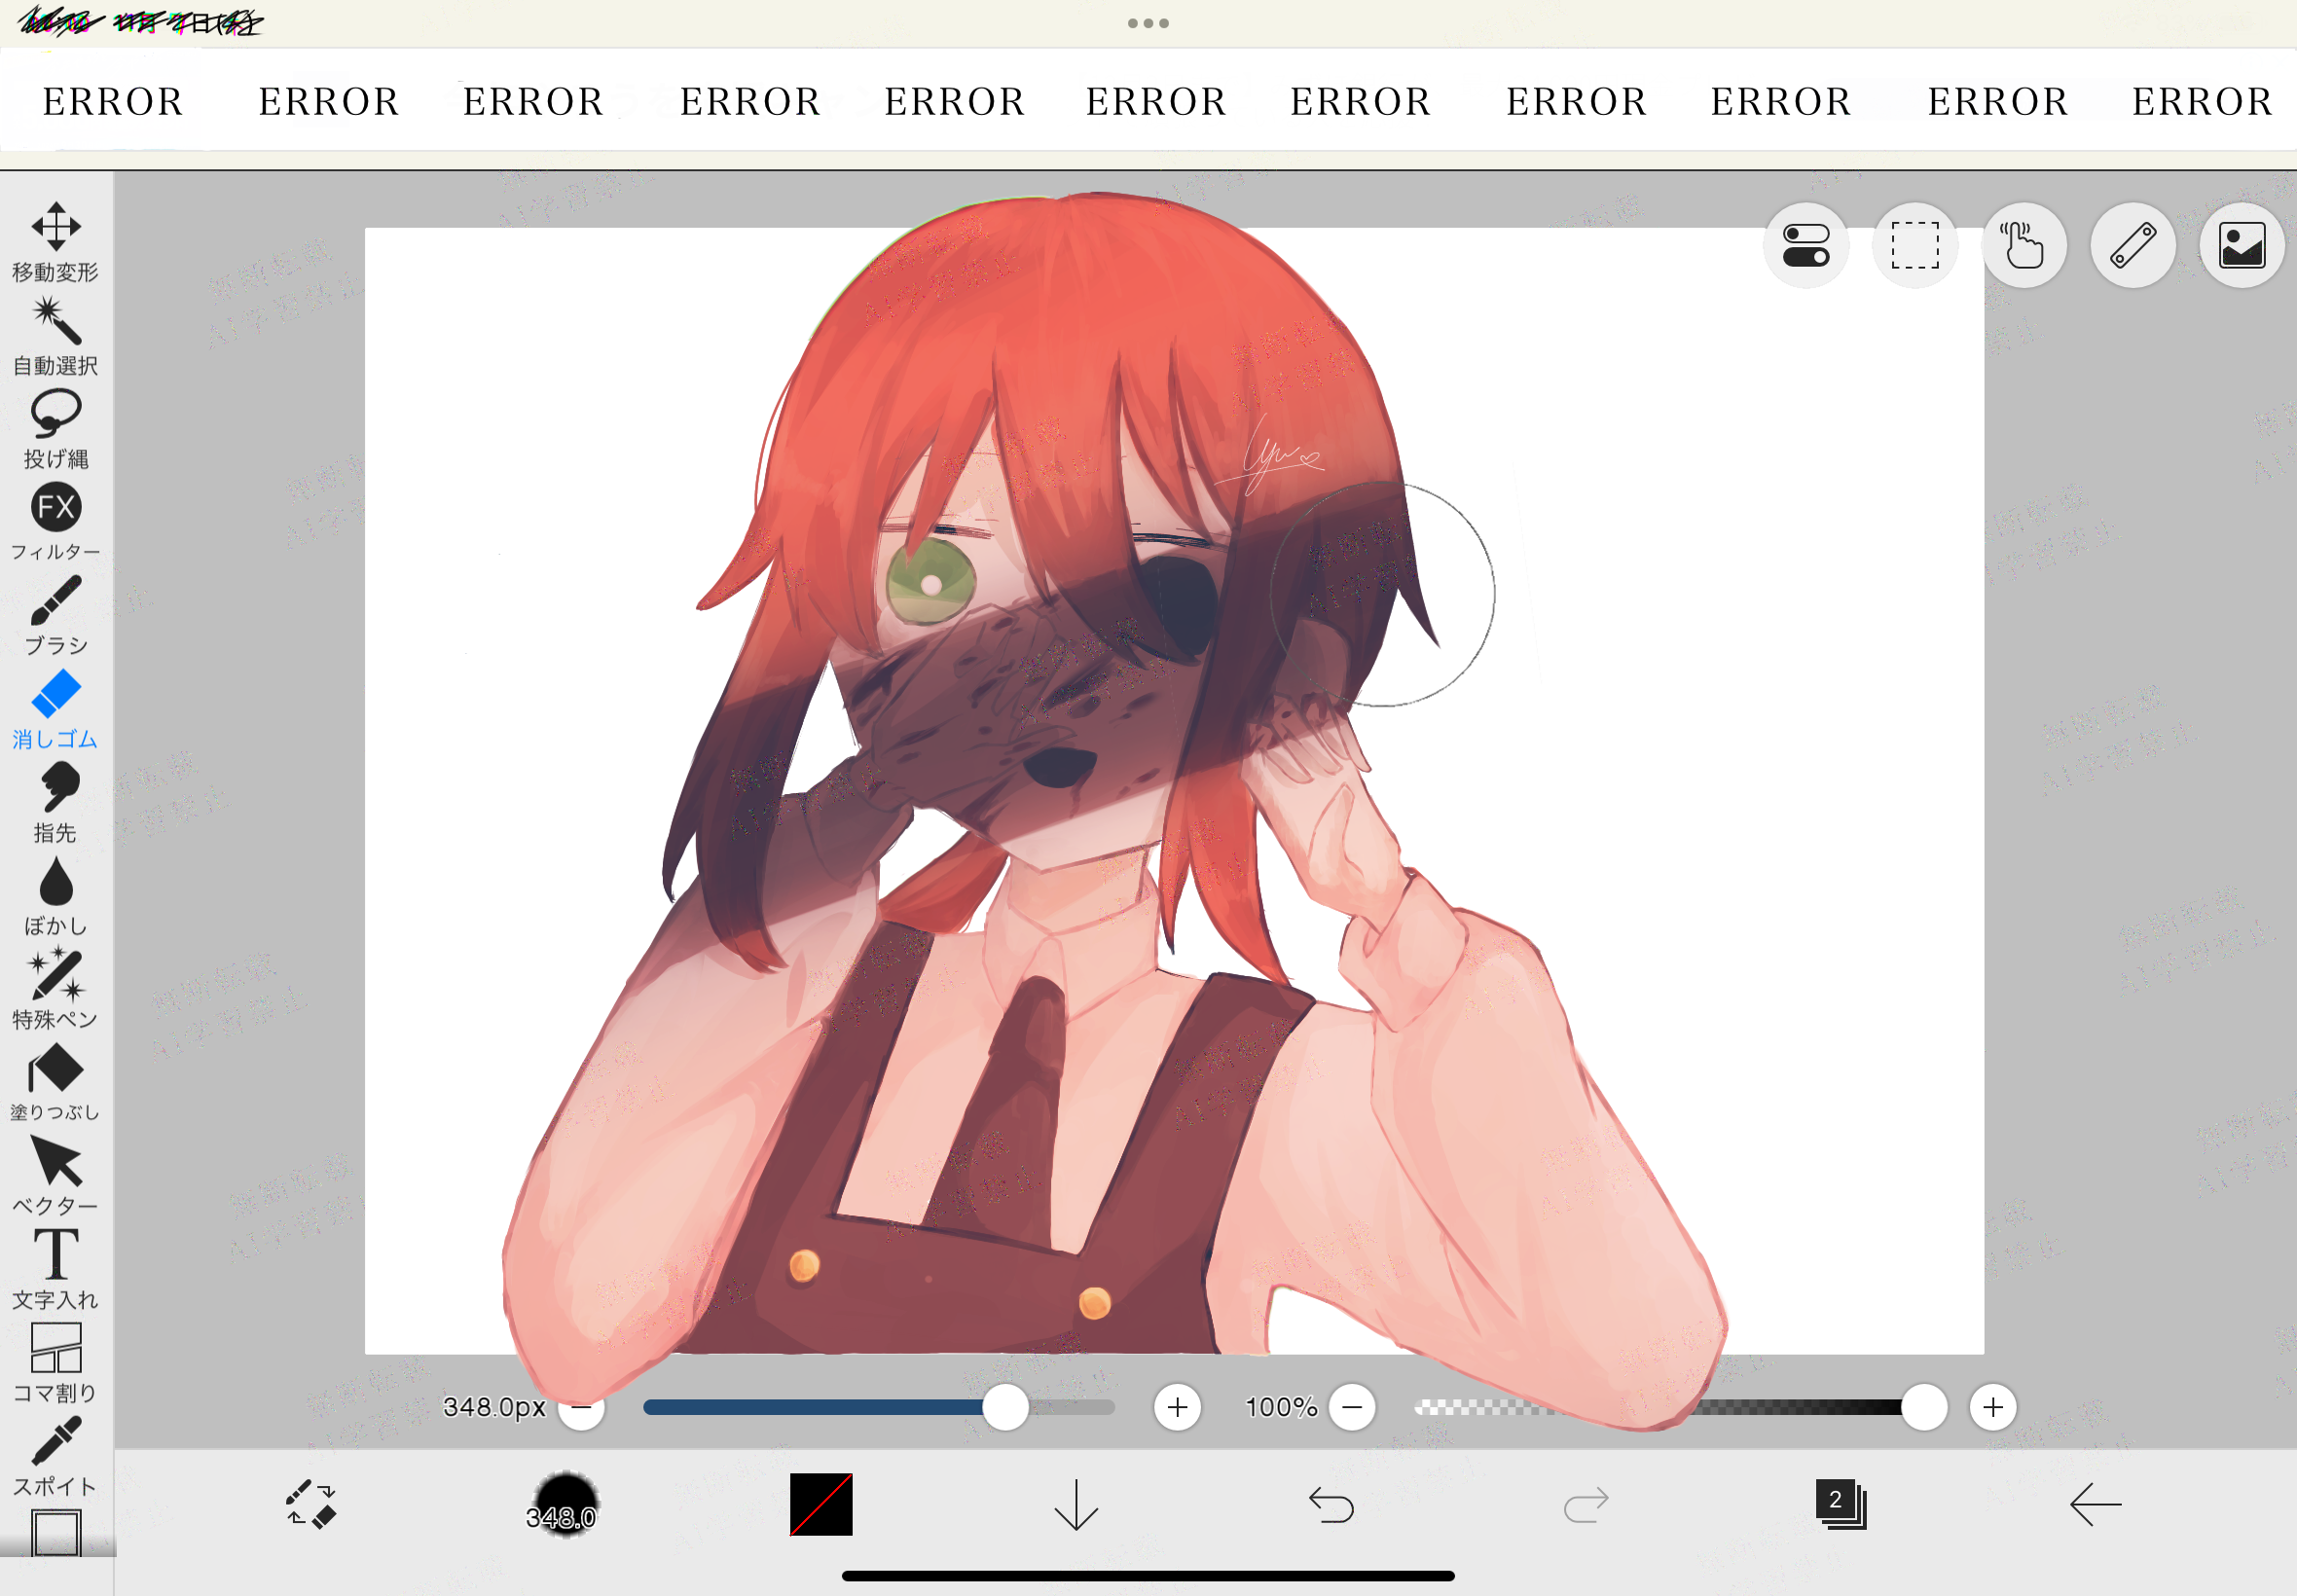The height and width of the screenshot is (1596, 2297).
Task: Click the undo arrow button
Action: click(1331, 1504)
